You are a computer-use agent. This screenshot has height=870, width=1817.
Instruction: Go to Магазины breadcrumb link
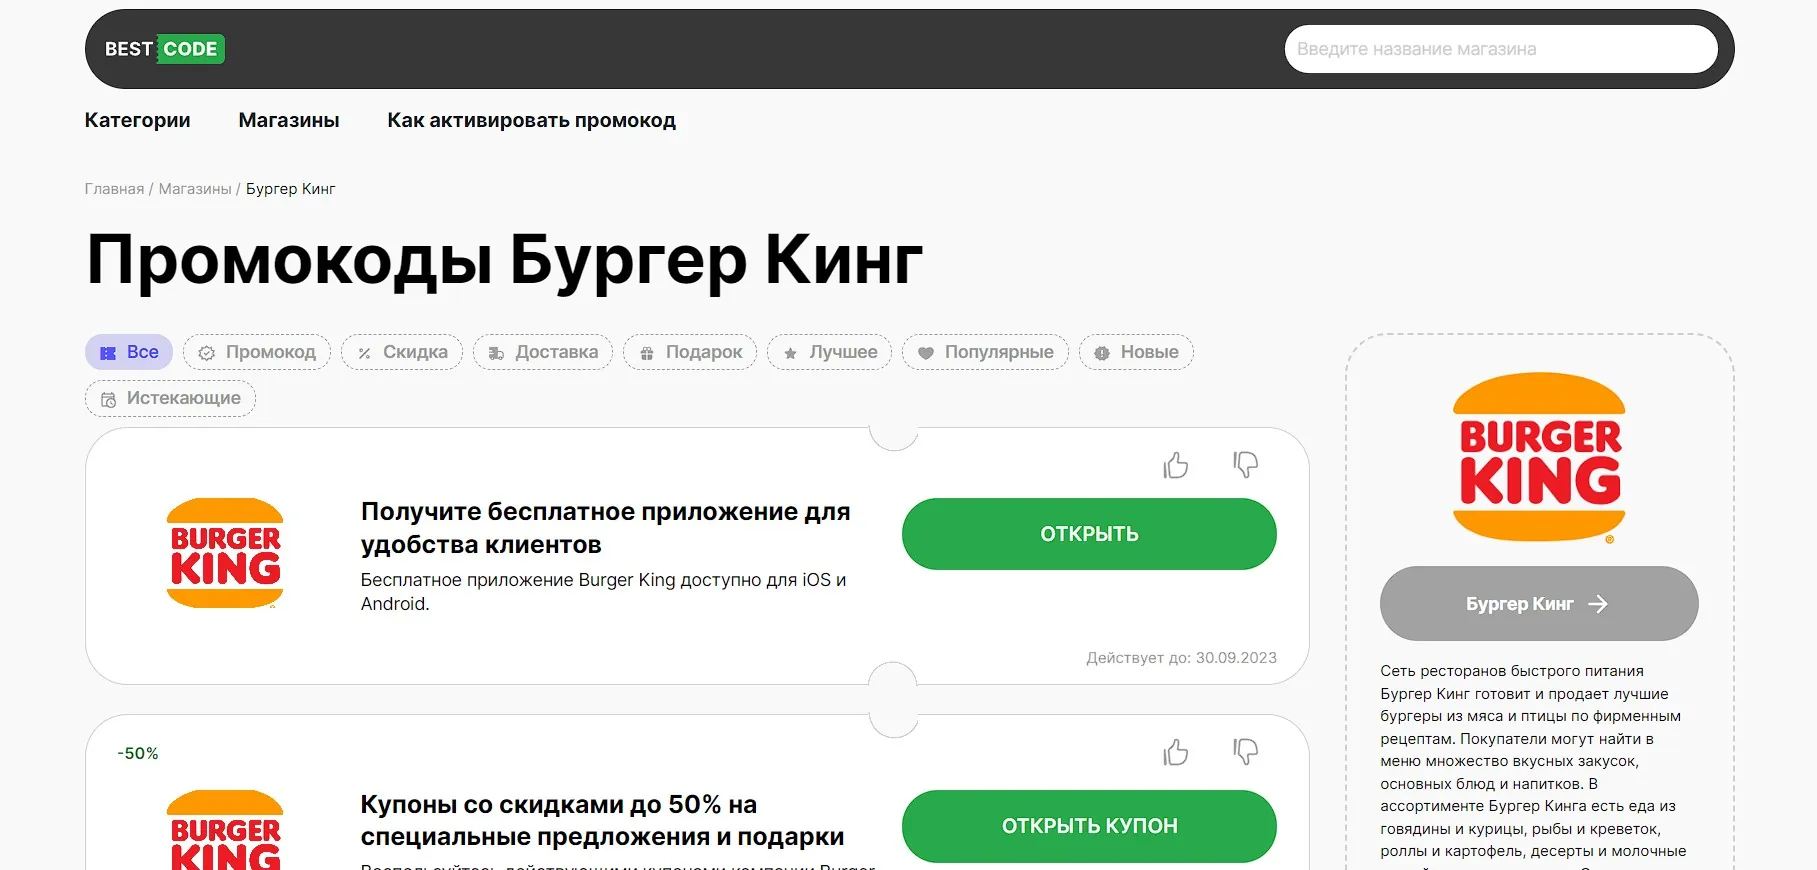point(195,189)
